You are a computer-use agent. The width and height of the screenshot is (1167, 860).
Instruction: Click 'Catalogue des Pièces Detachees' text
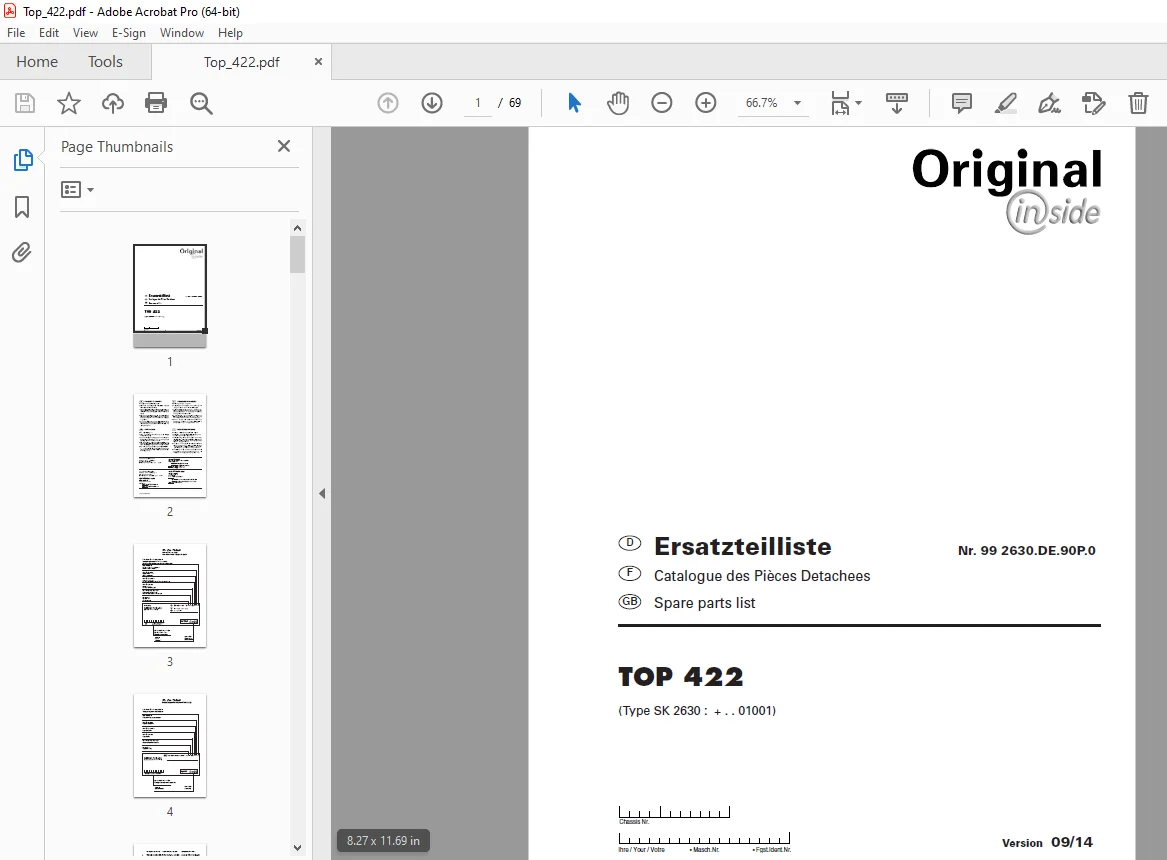(x=761, y=576)
